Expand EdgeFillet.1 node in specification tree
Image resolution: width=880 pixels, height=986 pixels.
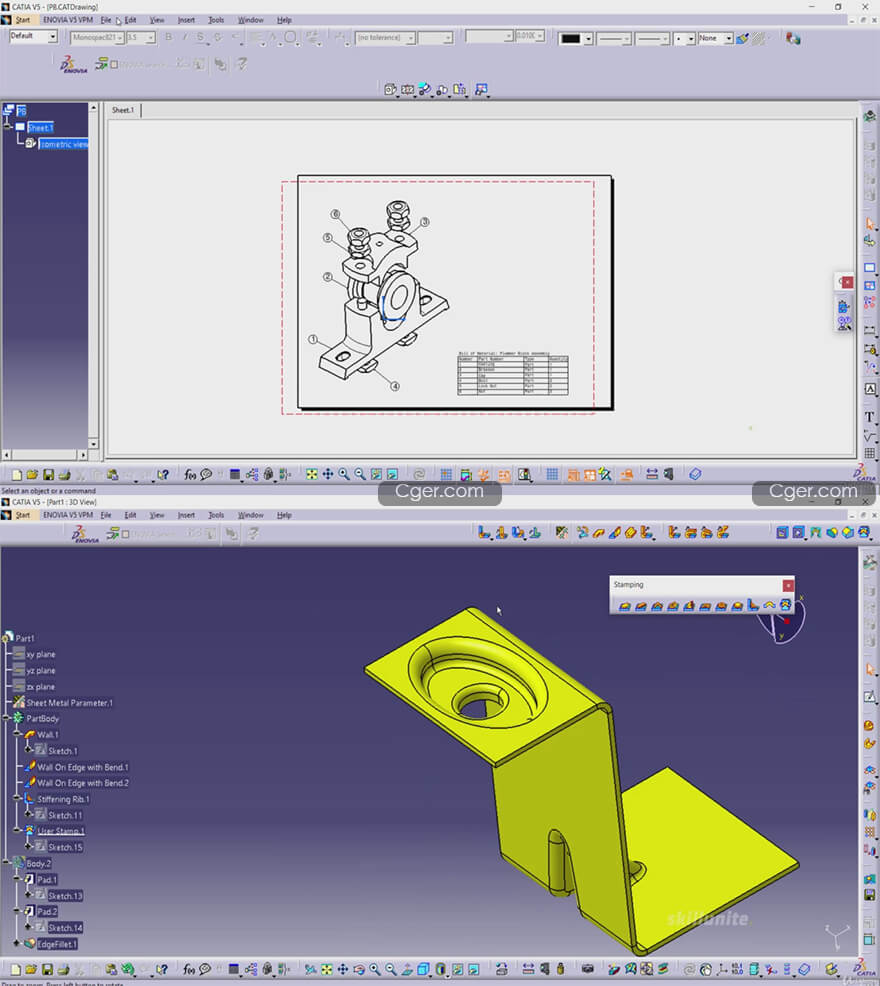tap(16, 944)
